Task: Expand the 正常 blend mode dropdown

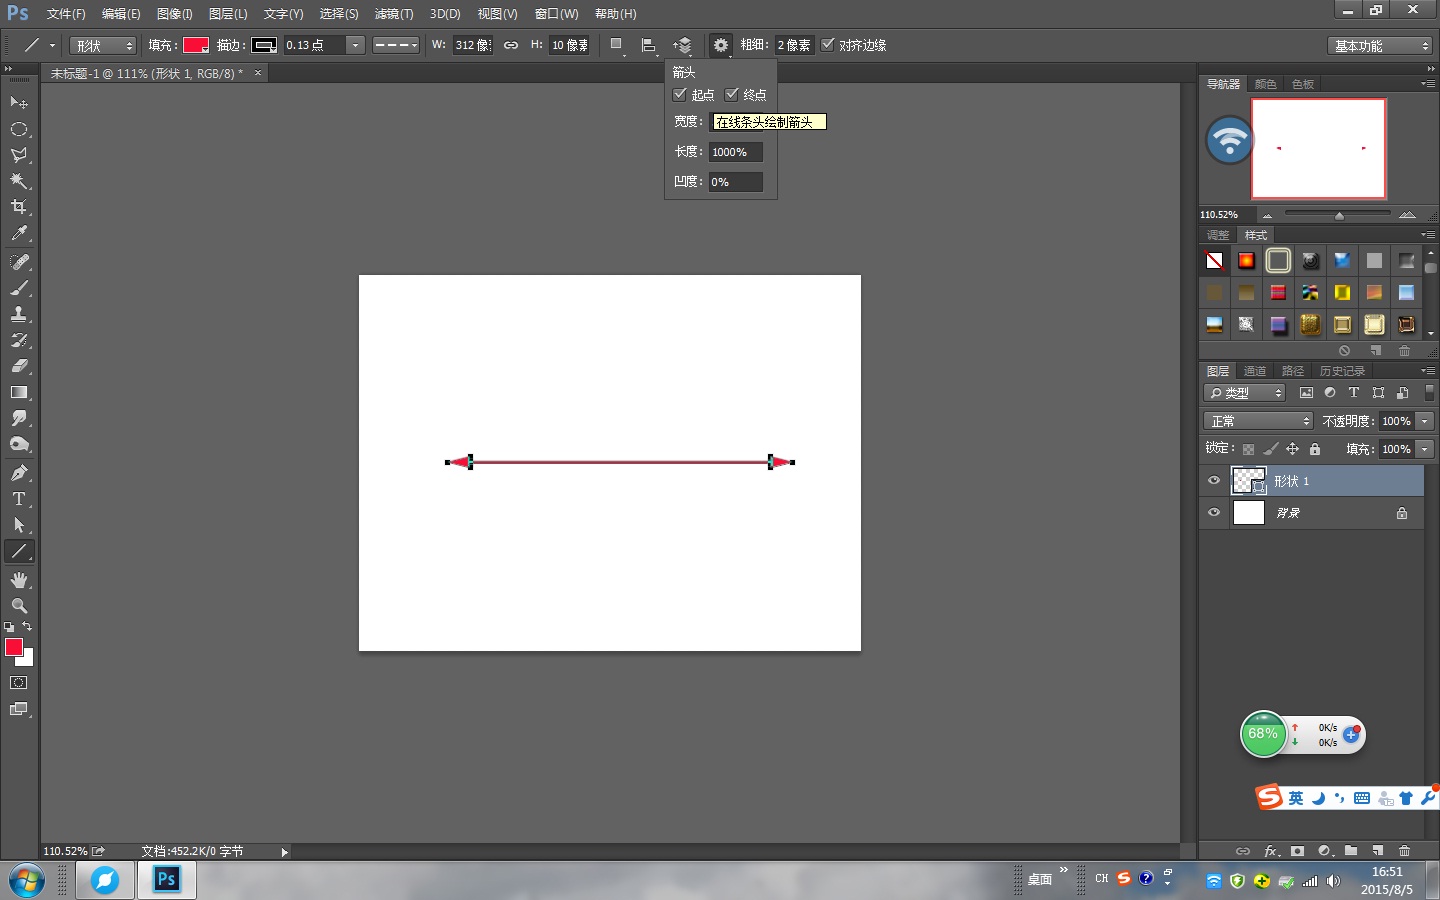Action: pos(1257,421)
